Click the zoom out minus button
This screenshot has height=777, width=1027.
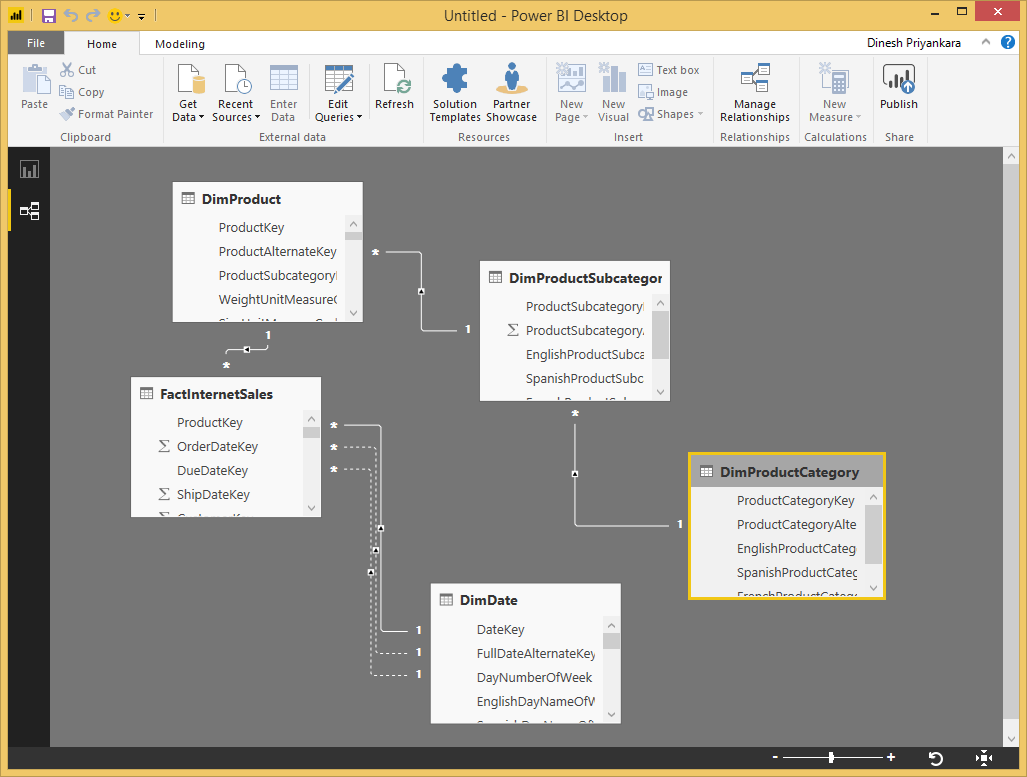(x=775, y=757)
